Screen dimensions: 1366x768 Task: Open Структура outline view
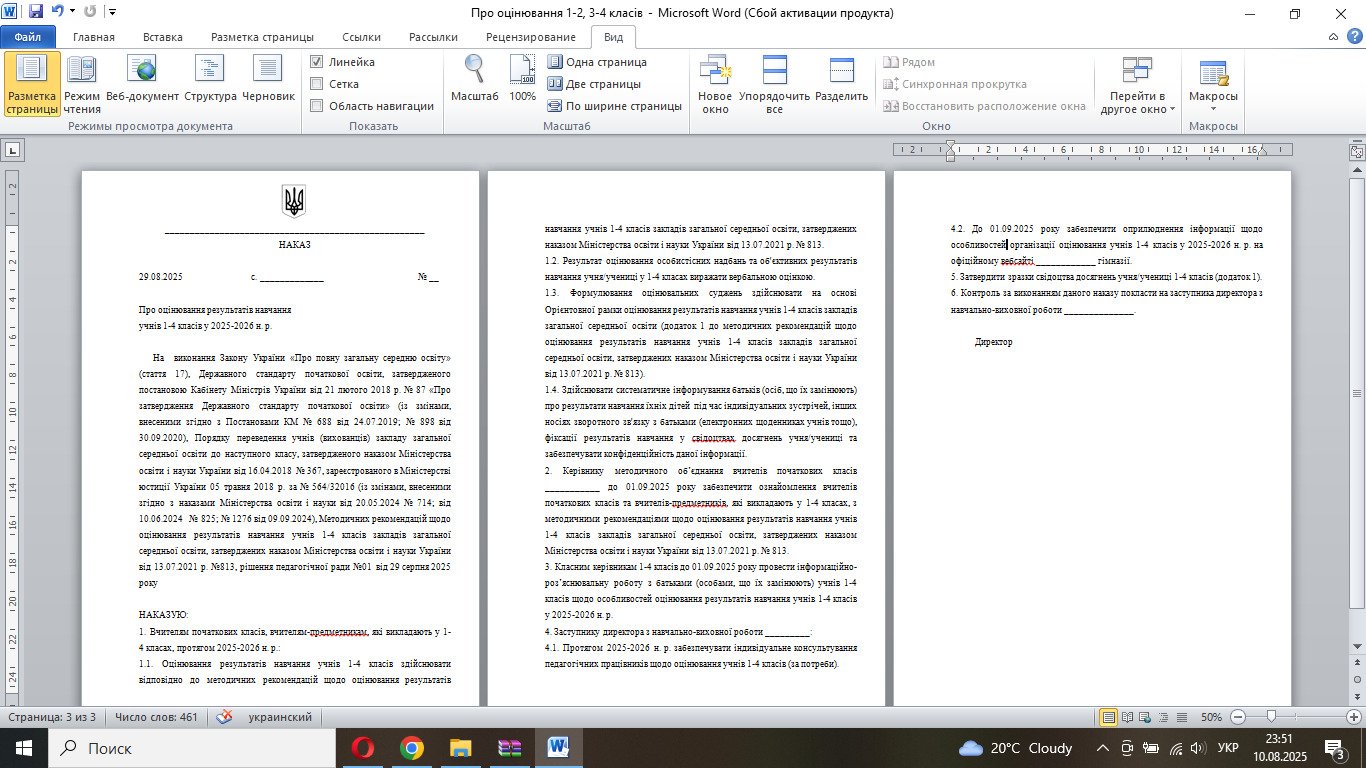pyautogui.click(x=210, y=83)
